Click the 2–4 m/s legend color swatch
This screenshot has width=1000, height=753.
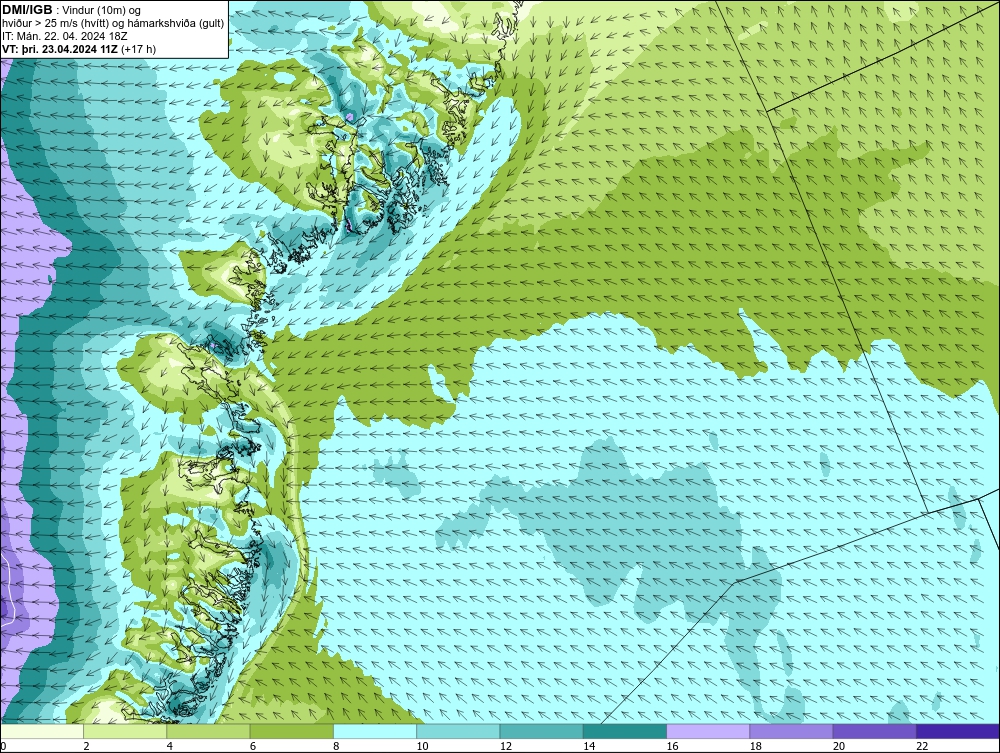(x=125, y=731)
